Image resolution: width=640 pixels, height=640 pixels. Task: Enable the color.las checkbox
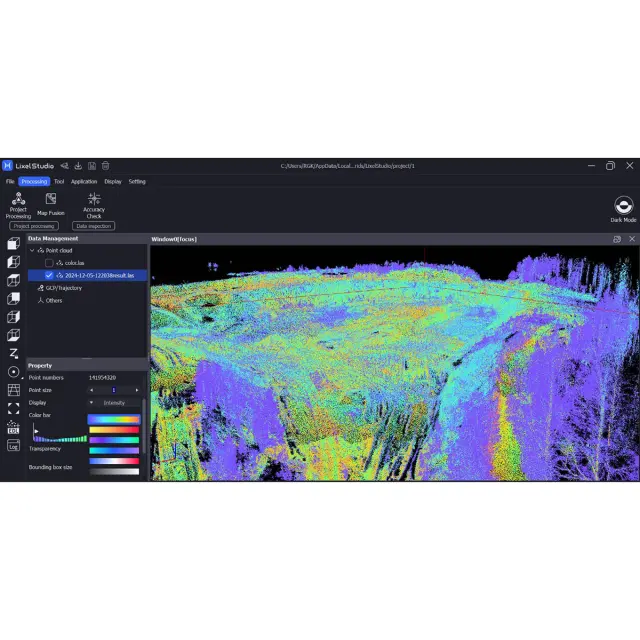click(x=49, y=263)
